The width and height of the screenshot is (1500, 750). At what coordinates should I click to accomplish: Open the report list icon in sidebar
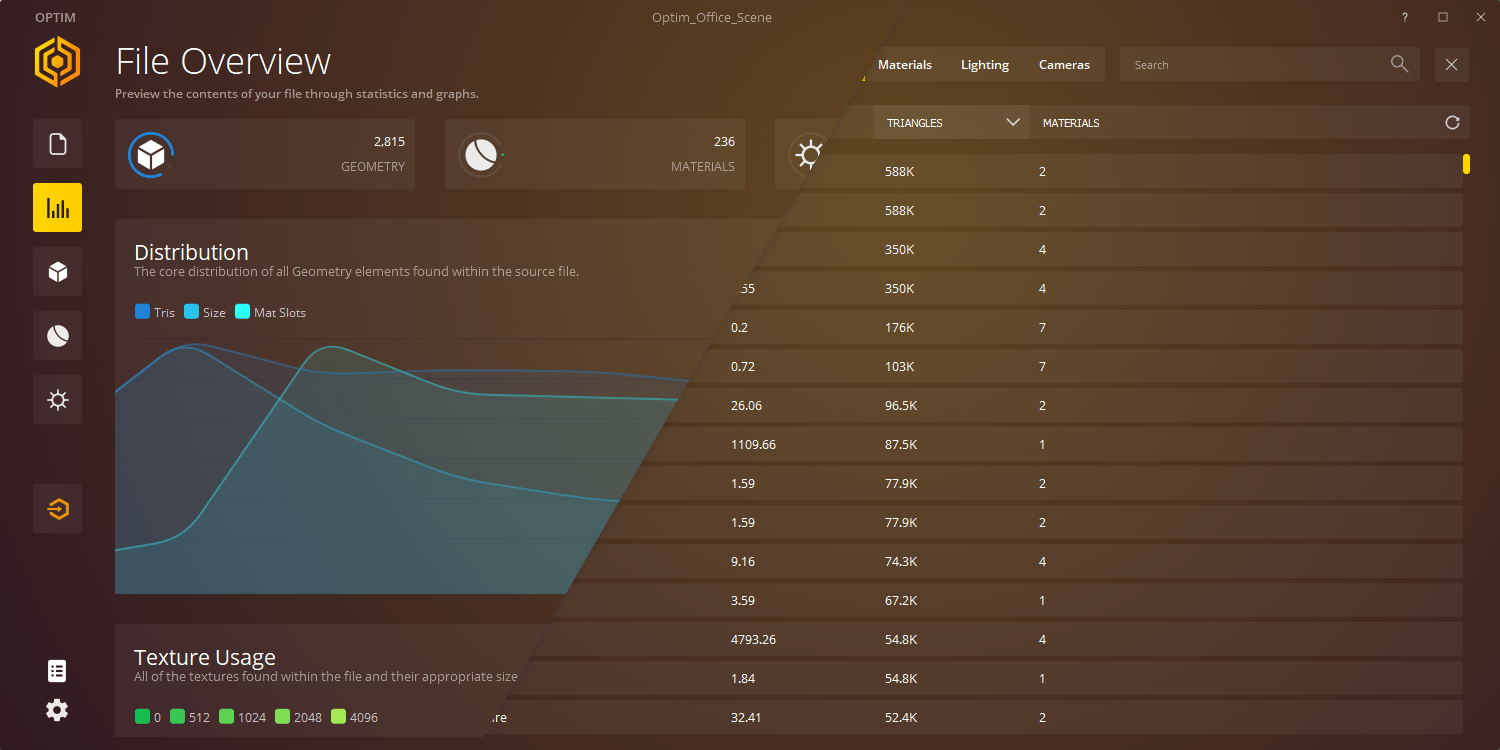[57, 671]
